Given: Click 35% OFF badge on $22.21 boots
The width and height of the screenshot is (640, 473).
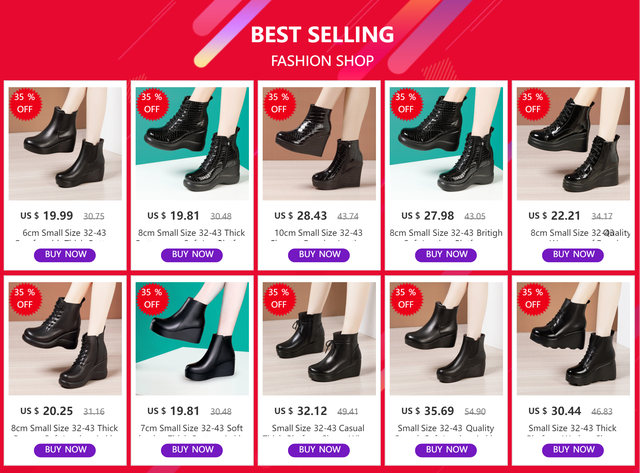Looking at the screenshot, I should (533, 103).
